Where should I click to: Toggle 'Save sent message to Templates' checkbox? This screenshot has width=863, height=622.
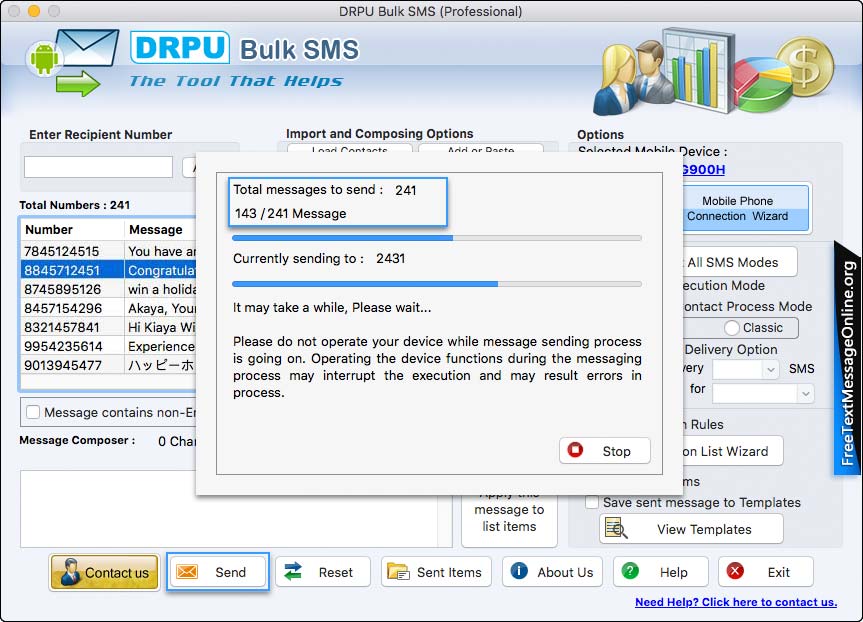coord(592,502)
